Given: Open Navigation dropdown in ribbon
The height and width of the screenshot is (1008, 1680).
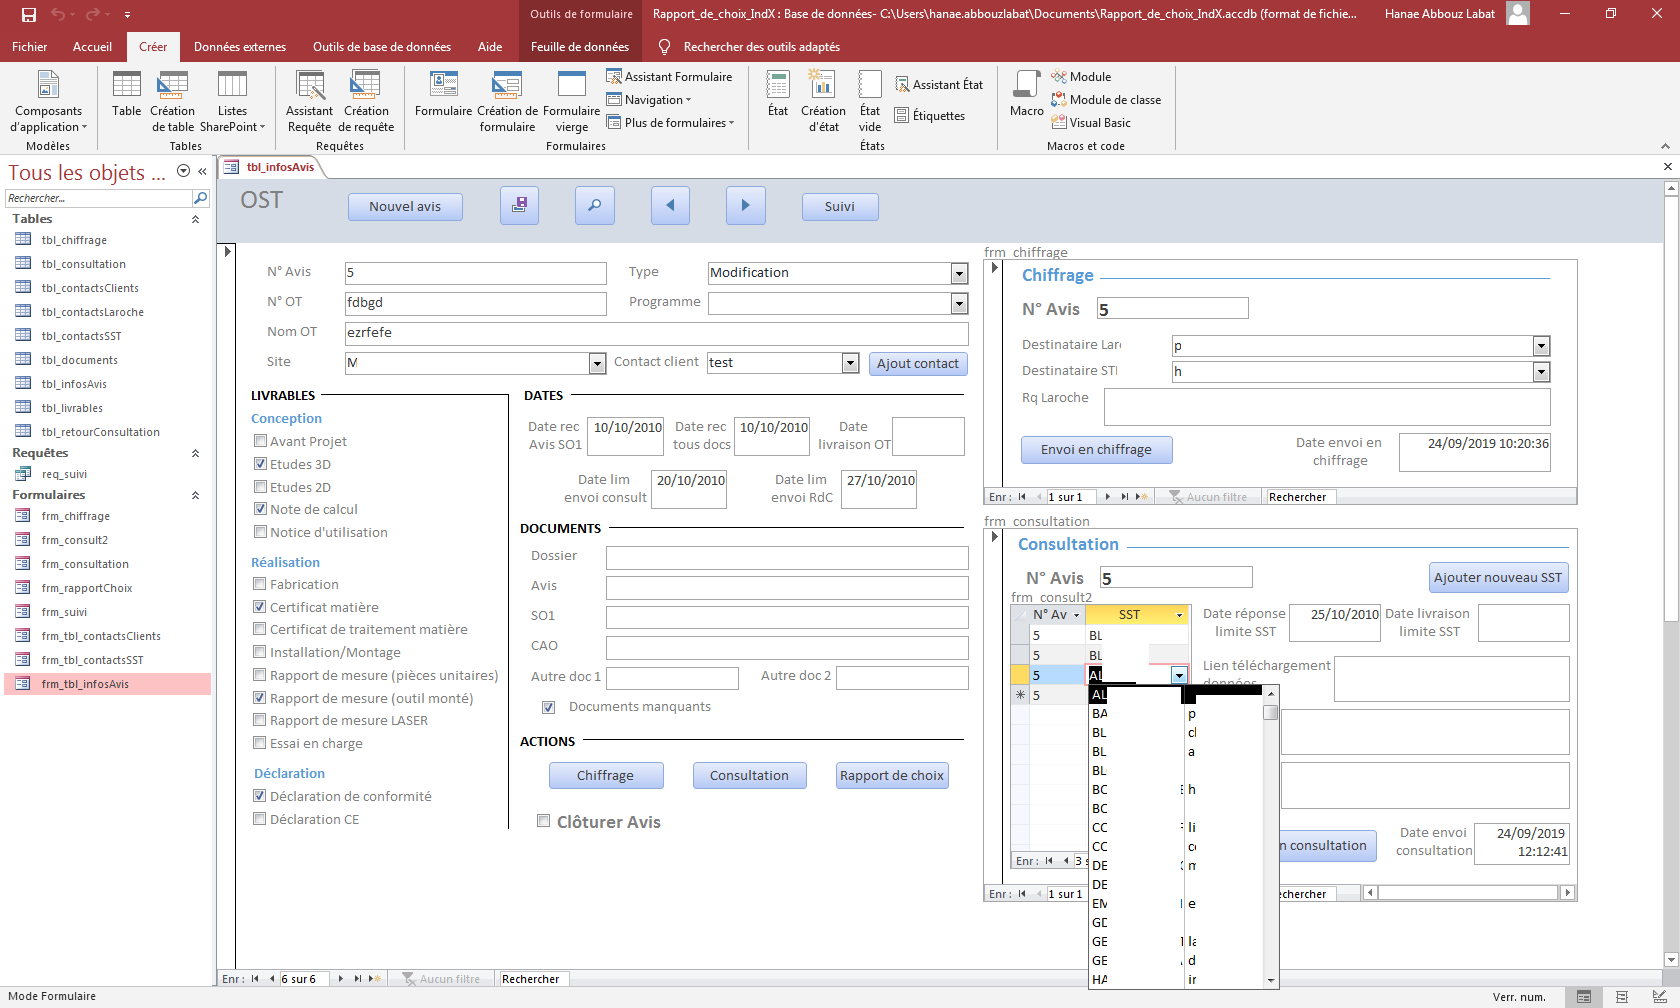Looking at the screenshot, I should [x=649, y=100].
